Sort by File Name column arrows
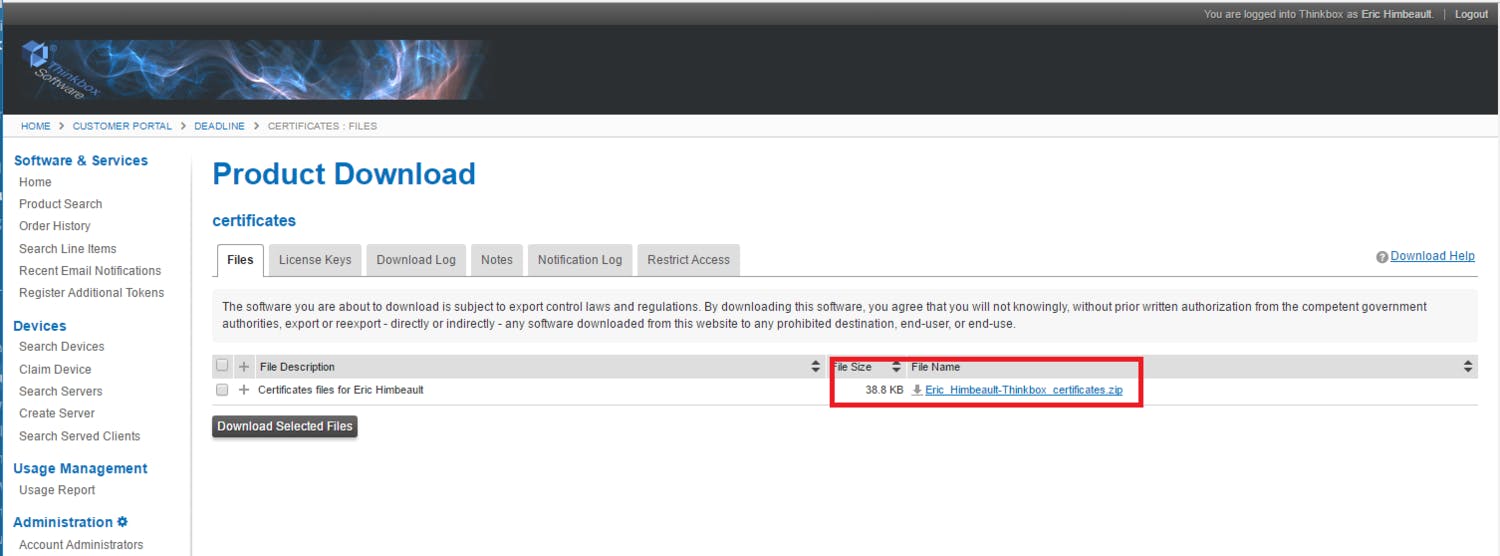The height and width of the screenshot is (556, 1500). tap(1468, 367)
